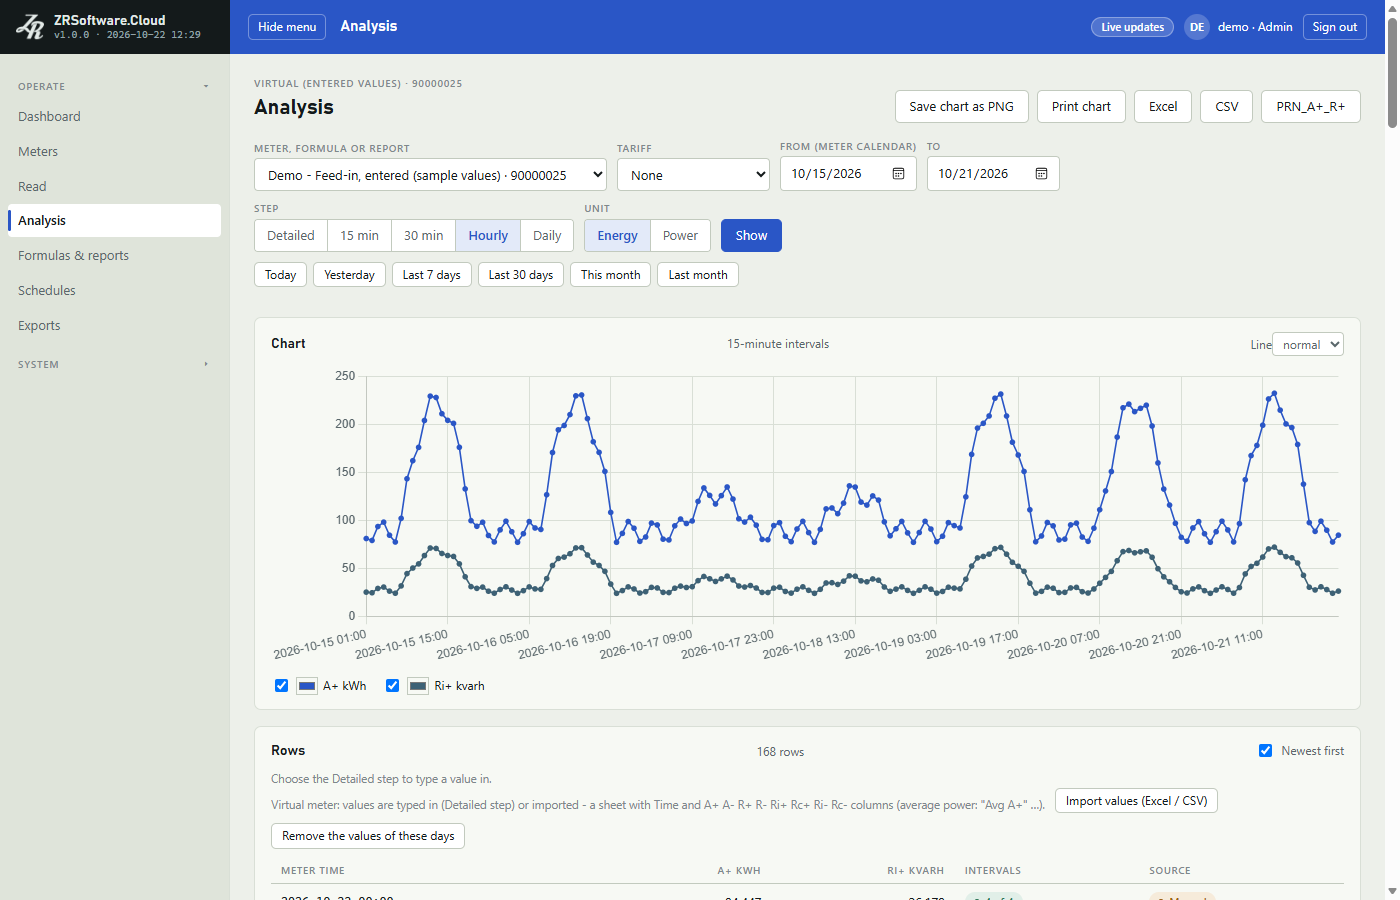
Task: Export data with the Excel button
Action: tap(1163, 107)
